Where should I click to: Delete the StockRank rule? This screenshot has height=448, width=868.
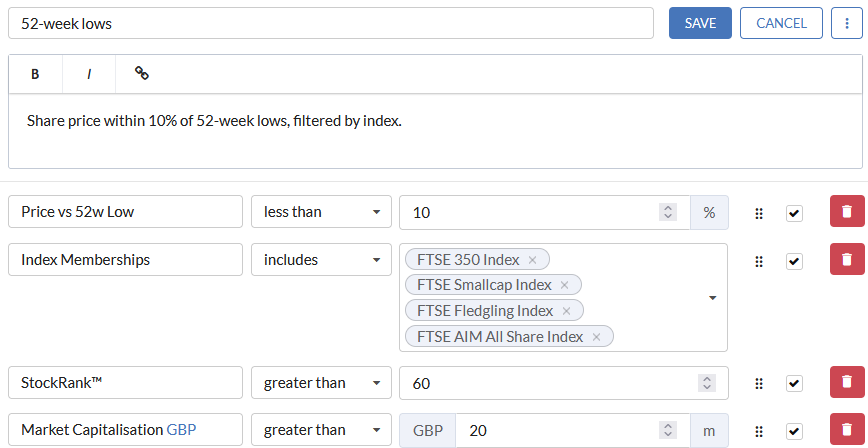(846, 382)
